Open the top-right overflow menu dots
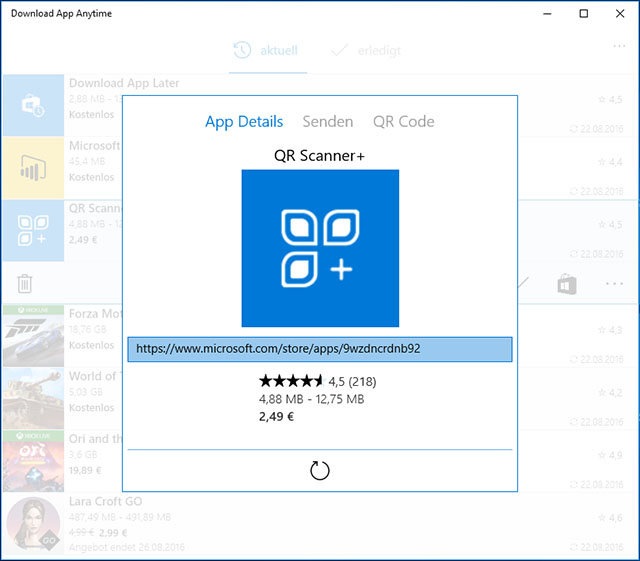Viewport: 640px width, 561px height. coord(619,46)
